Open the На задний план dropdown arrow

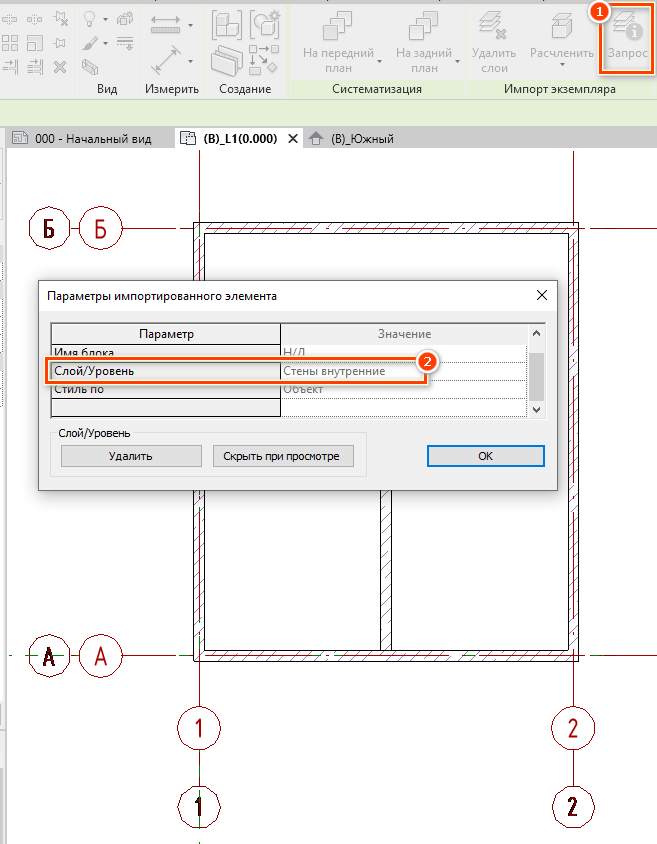point(457,61)
